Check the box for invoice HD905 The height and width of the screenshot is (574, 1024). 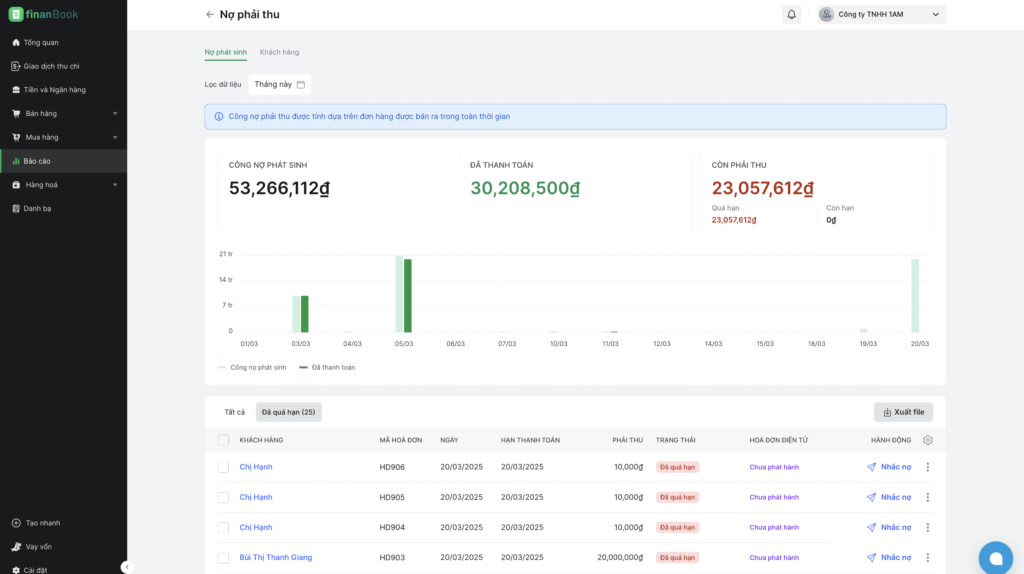coord(223,498)
